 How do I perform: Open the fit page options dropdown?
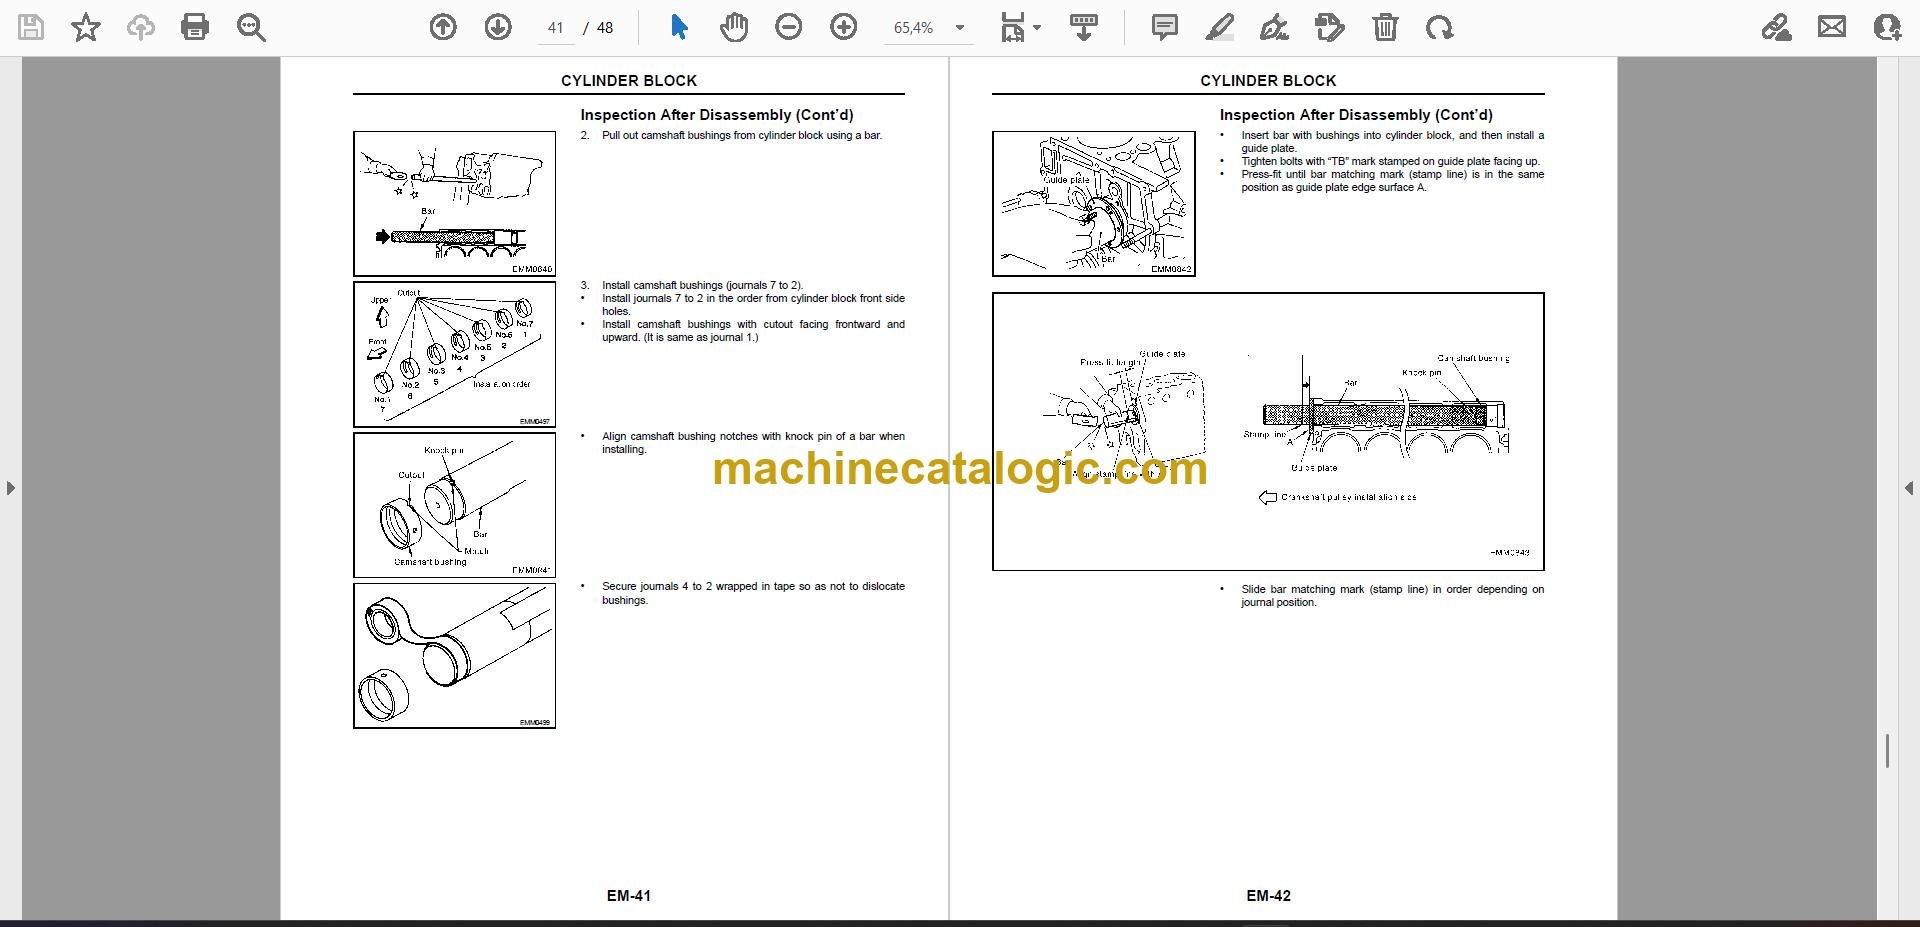coord(1020,28)
